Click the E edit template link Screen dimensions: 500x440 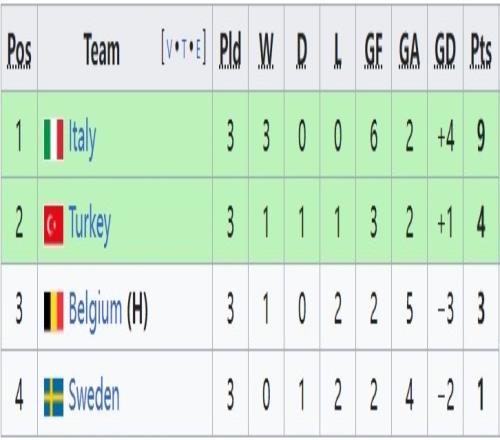click(198, 50)
